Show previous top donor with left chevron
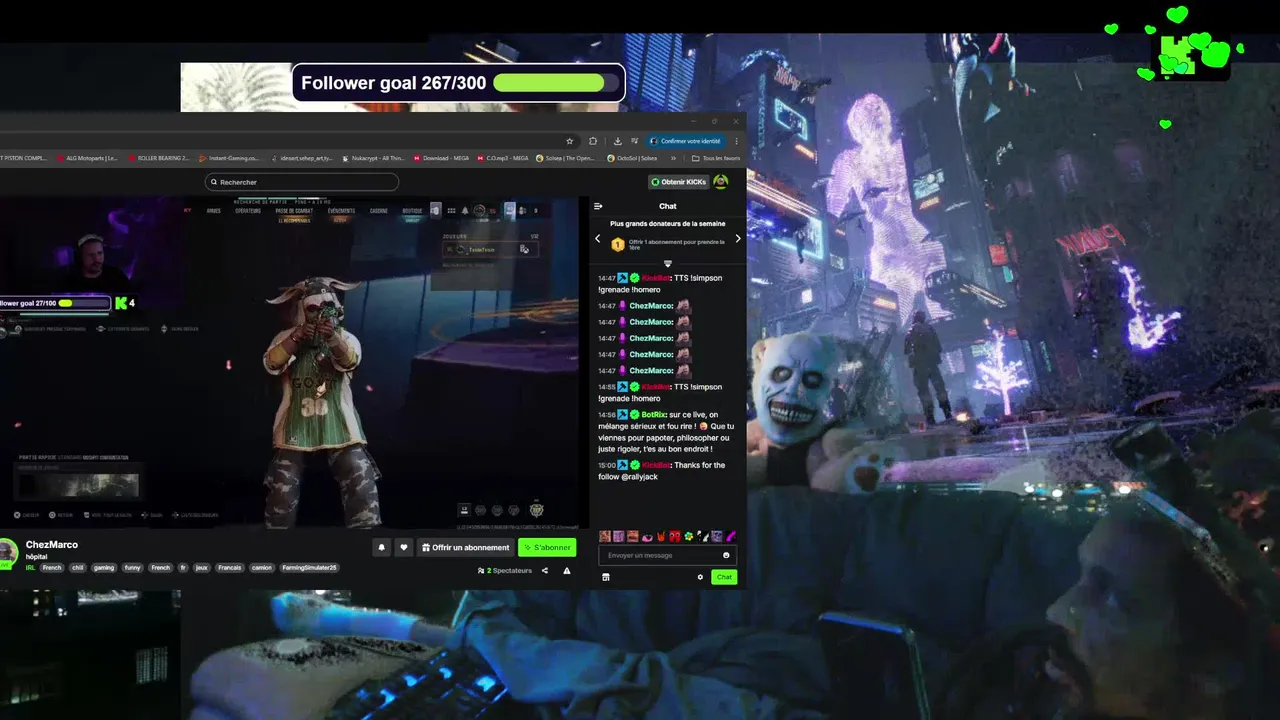 point(598,239)
